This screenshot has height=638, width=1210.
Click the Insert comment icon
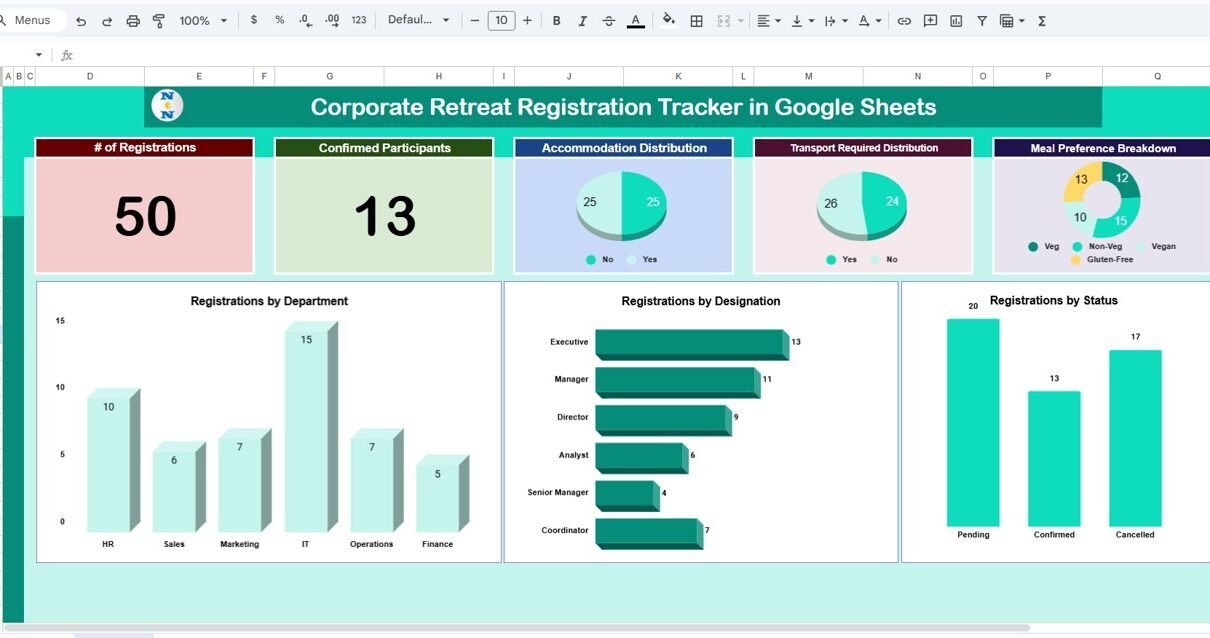click(x=930, y=21)
